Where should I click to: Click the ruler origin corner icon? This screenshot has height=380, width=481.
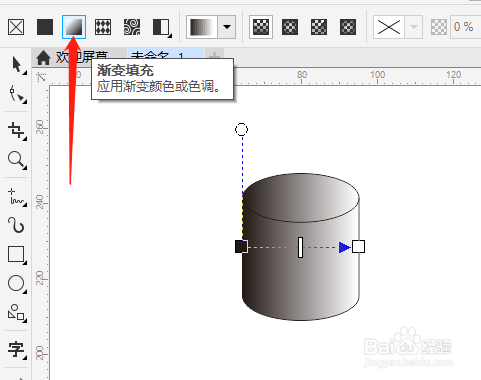(x=41, y=77)
